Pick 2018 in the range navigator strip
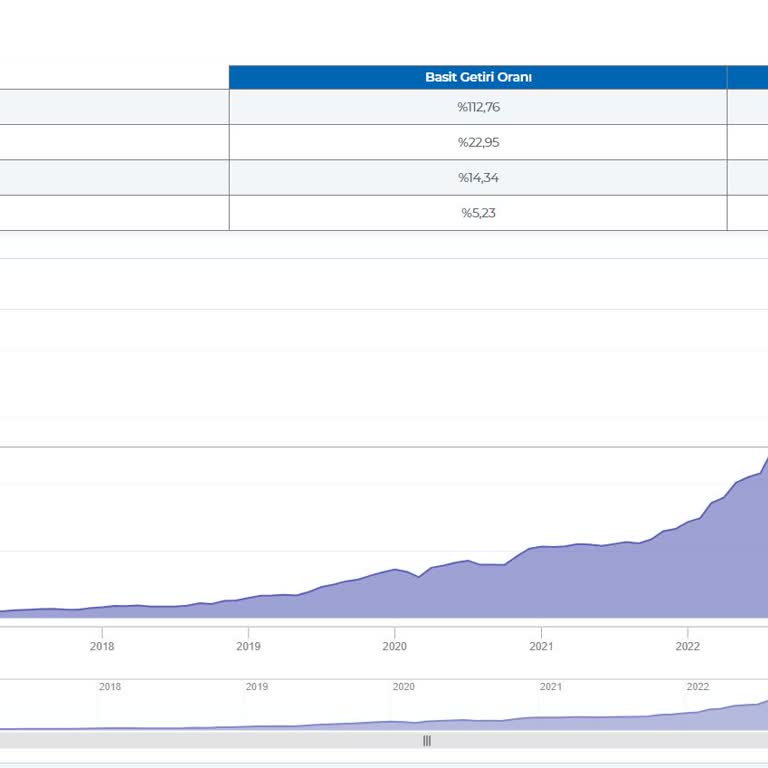The width and height of the screenshot is (768, 768). click(110, 687)
